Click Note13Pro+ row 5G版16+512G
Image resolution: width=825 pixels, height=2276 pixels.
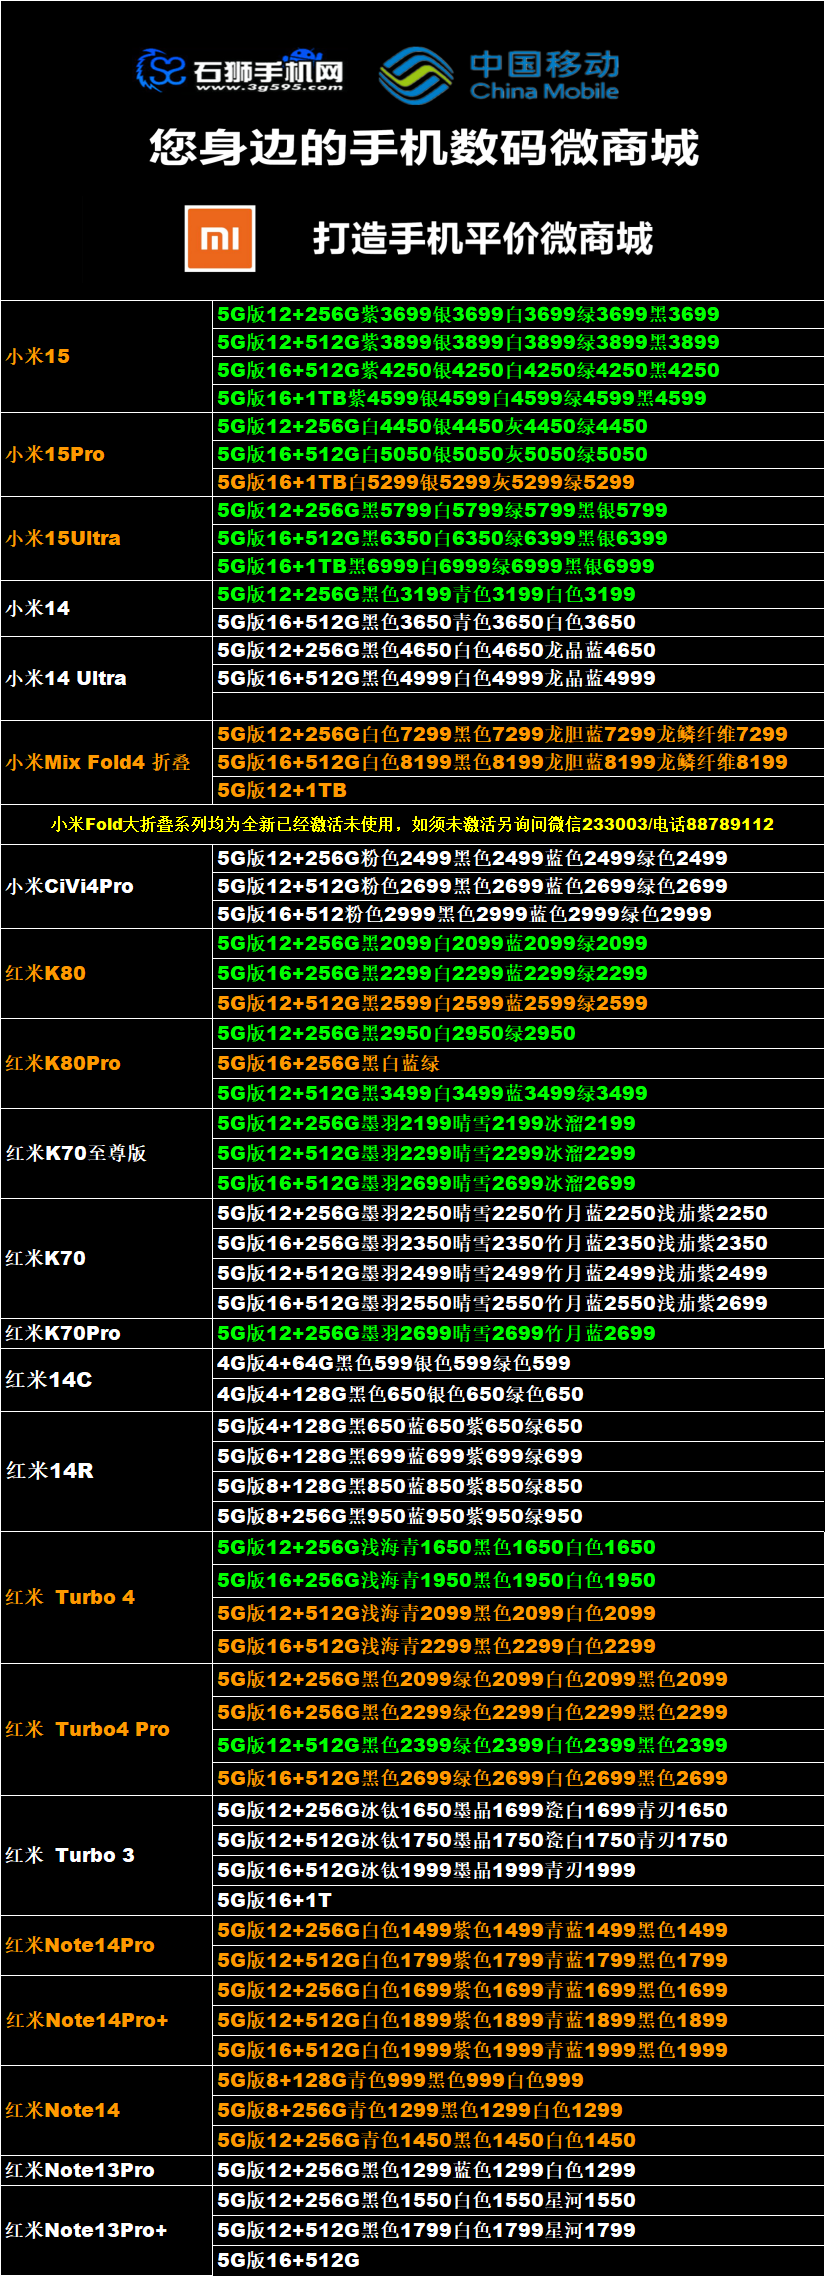518,2260
